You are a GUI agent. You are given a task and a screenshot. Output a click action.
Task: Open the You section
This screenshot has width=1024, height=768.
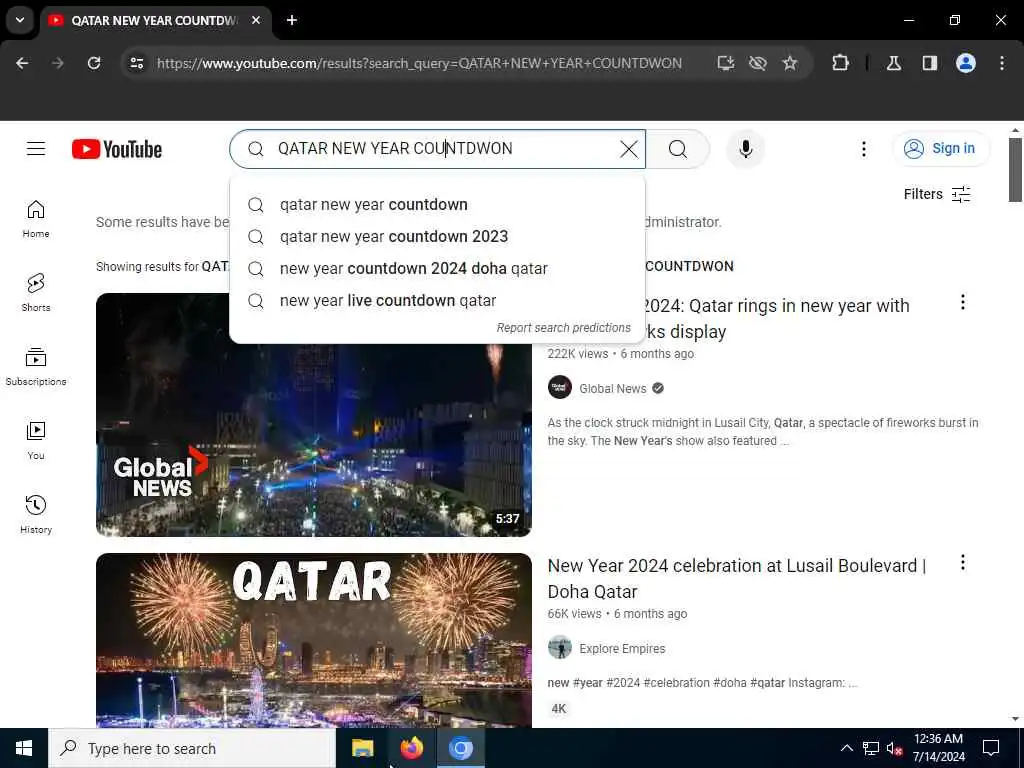(36, 441)
